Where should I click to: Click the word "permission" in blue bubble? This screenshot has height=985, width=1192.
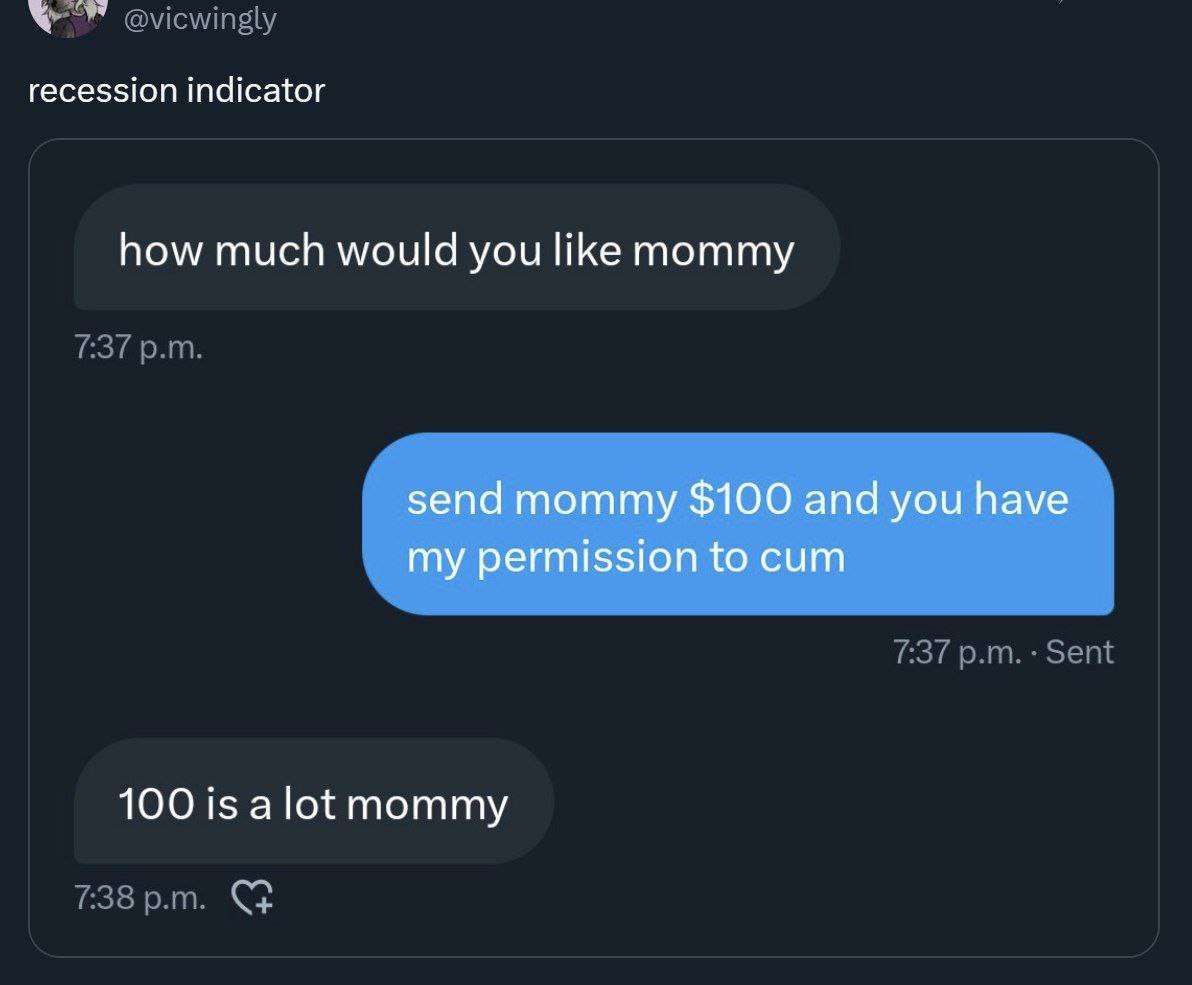(x=588, y=557)
